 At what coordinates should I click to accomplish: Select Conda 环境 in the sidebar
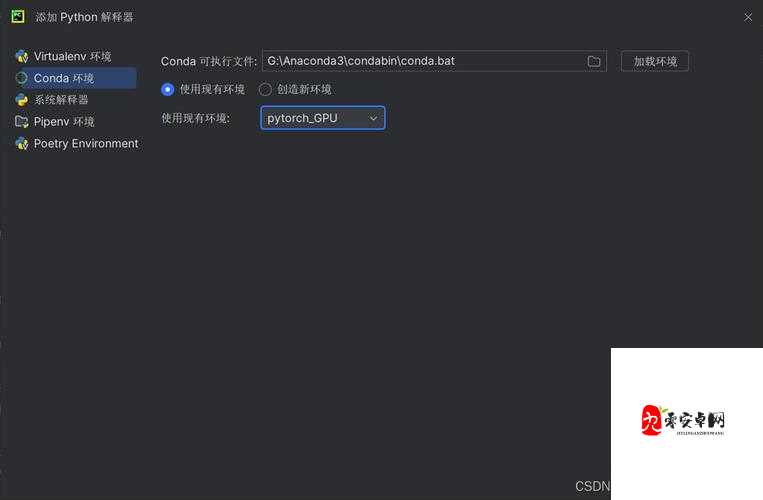coord(74,78)
